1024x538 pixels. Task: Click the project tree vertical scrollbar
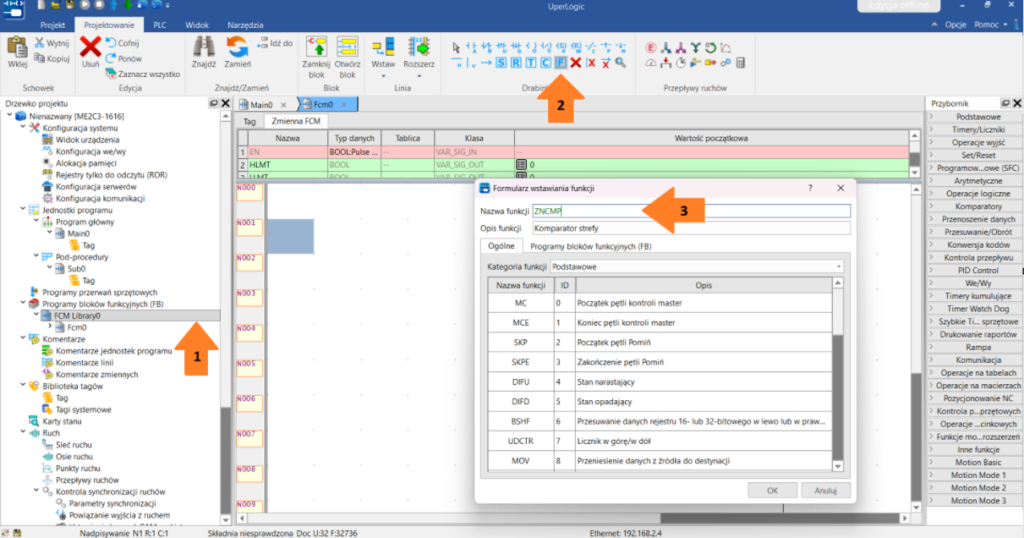pyautogui.click(x=225, y=317)
